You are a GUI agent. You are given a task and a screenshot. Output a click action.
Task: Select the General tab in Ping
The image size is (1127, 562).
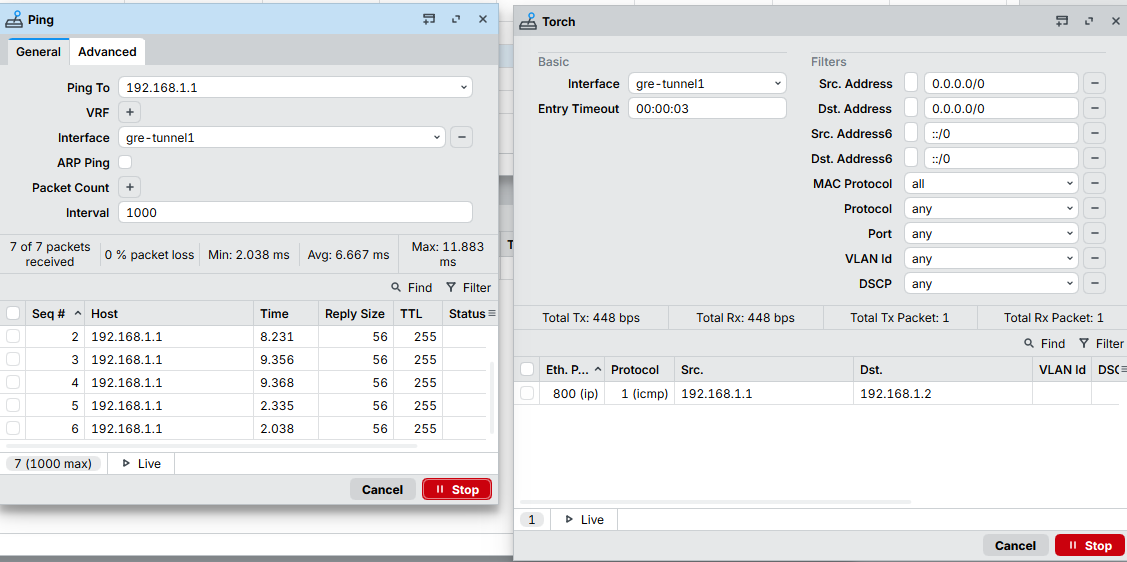(38, 52)
